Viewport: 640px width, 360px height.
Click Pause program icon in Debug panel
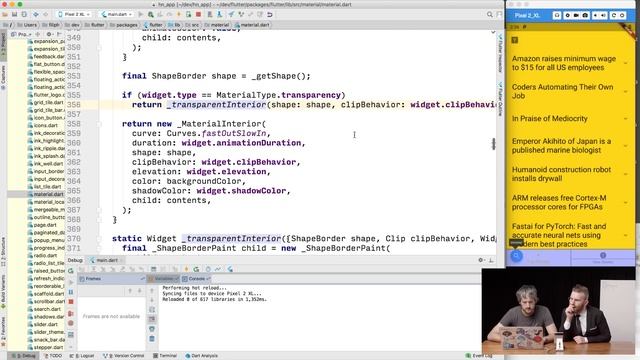point(71,292)
